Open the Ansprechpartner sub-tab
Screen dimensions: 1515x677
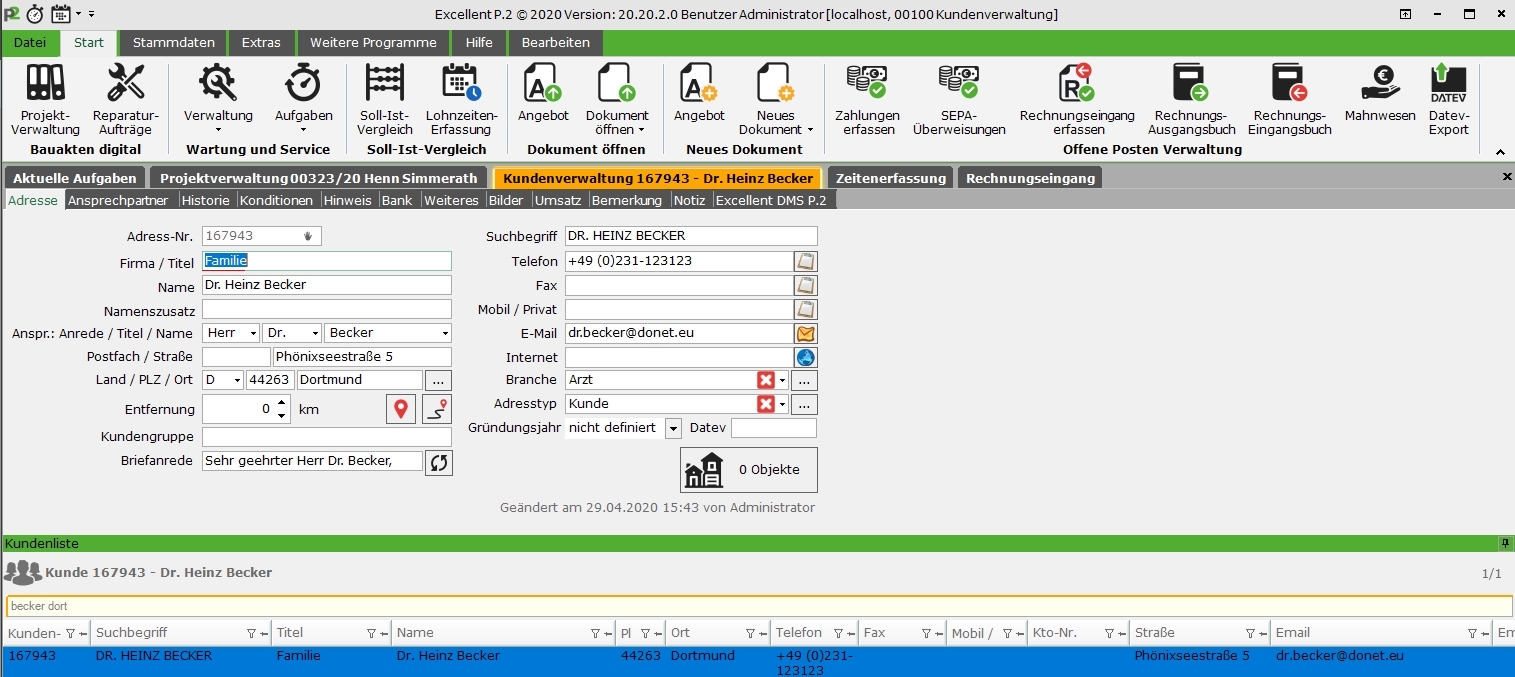[118, 200]
